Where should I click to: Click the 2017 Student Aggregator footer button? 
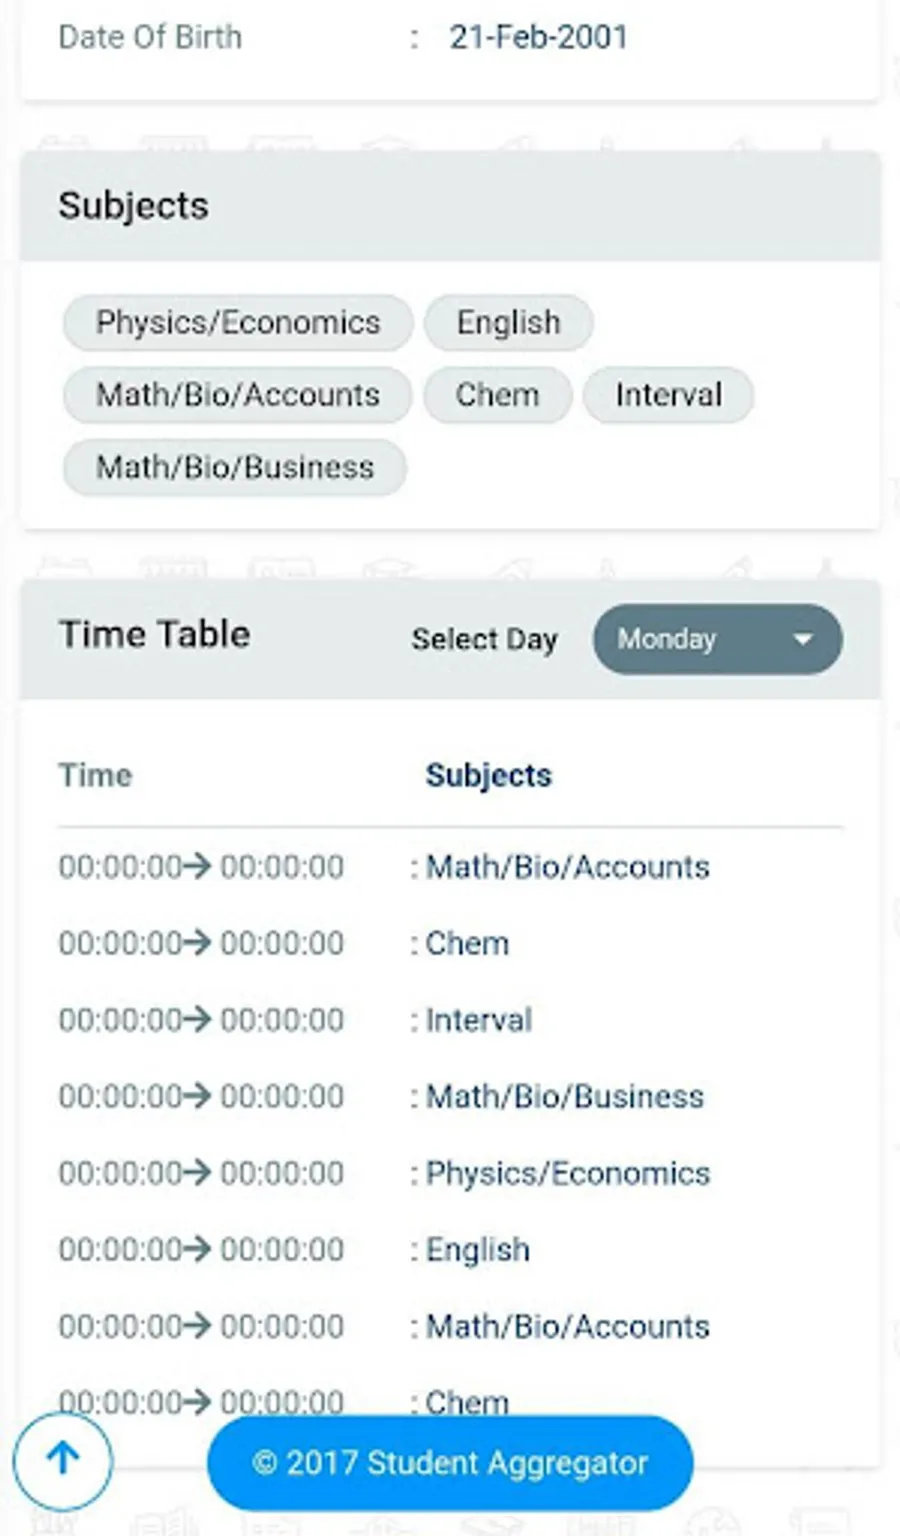pos(450,1463)
